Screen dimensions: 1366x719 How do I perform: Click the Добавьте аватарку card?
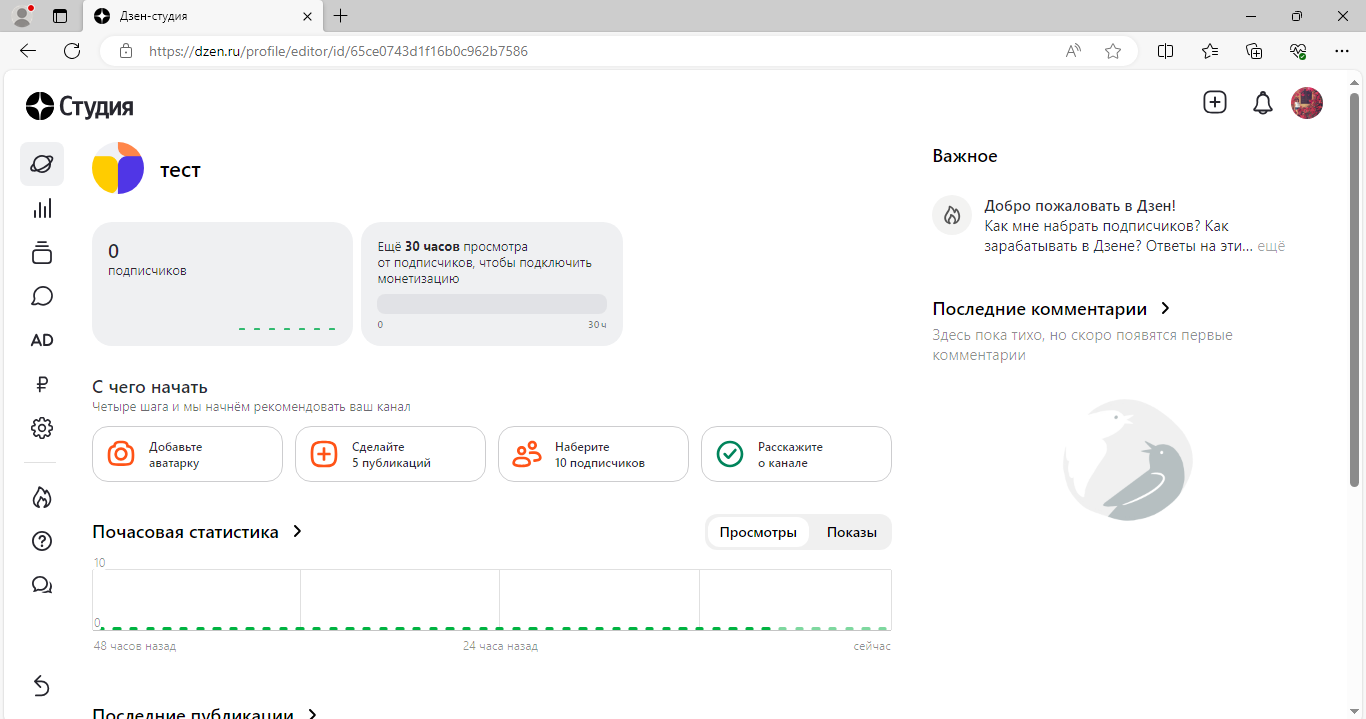click(187, 454)
